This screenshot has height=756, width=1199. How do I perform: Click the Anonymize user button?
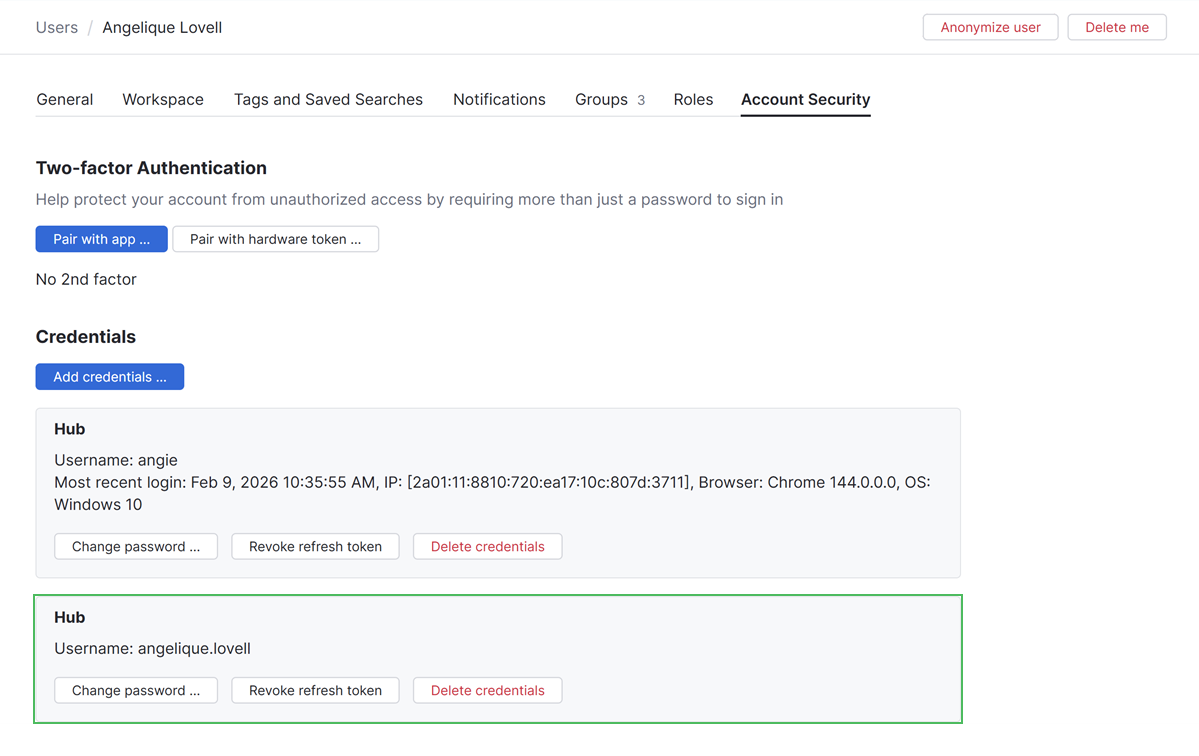[990, 27]
